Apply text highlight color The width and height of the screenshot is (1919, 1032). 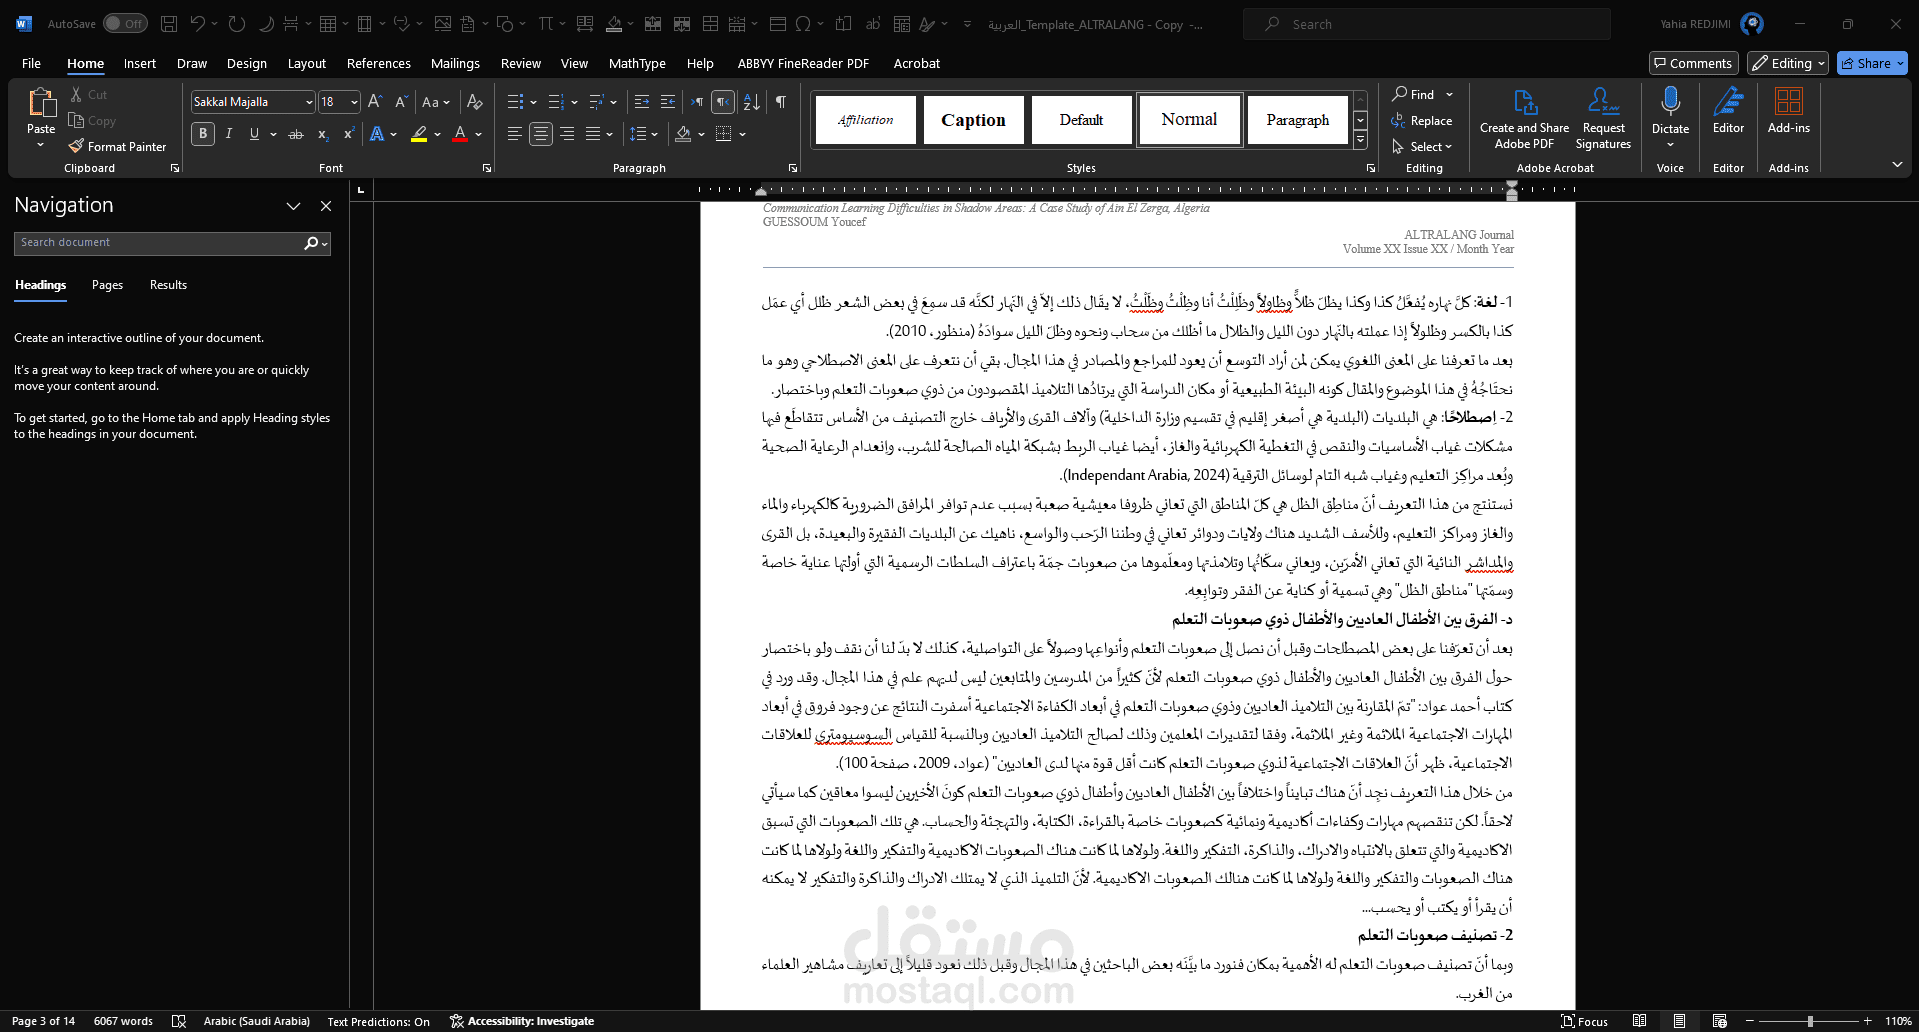click(419, 134)
